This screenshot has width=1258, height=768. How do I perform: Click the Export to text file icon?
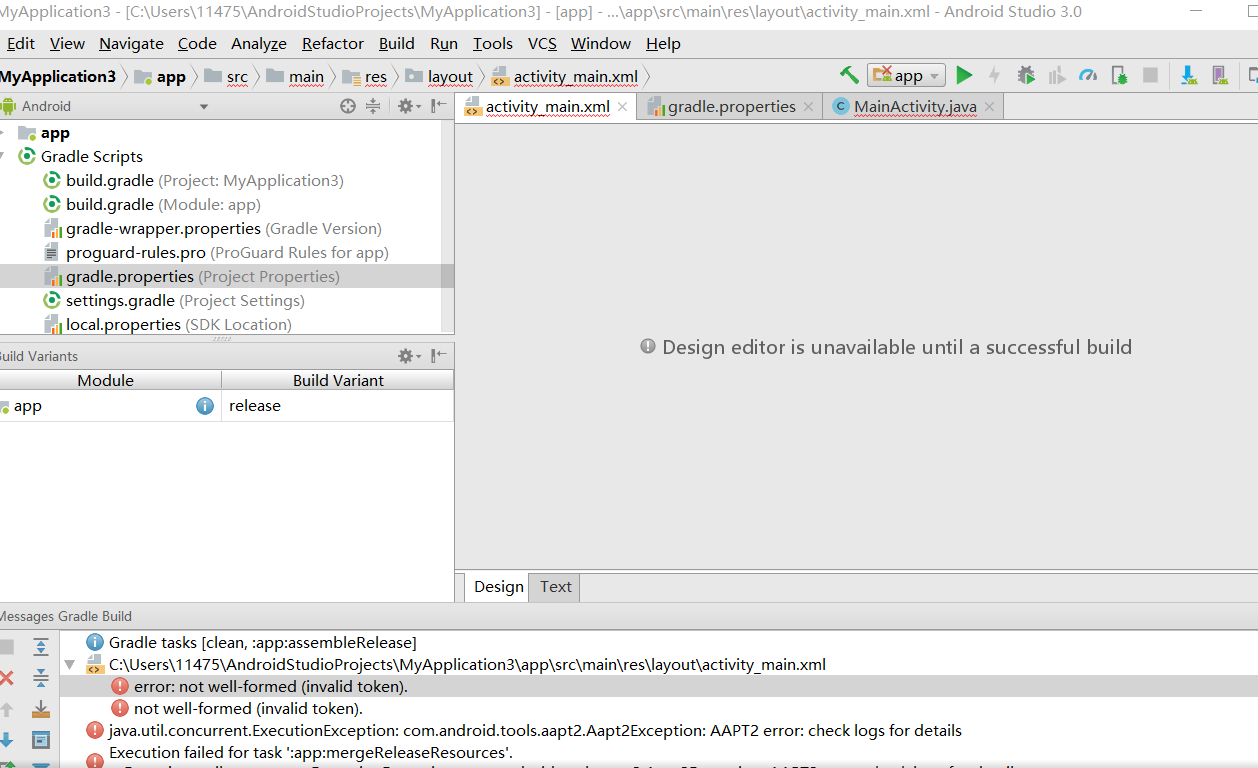(x=41, y=709)
